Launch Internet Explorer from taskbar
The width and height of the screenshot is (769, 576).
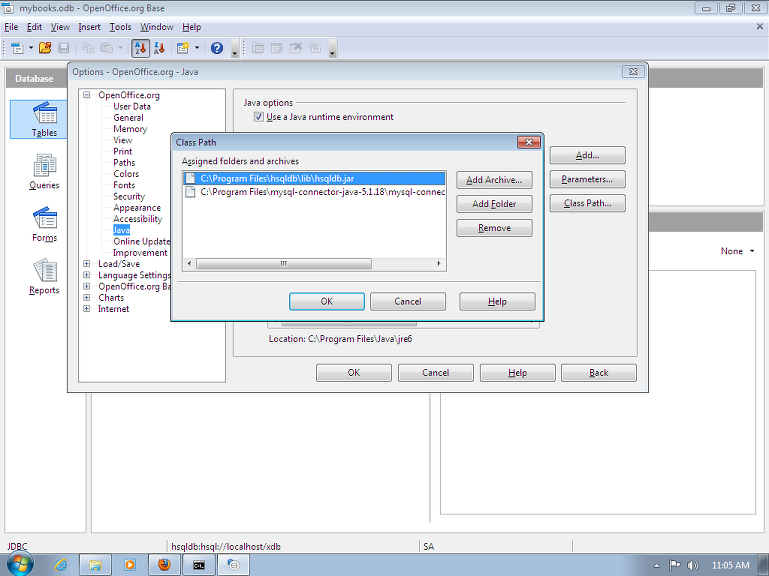61,565
